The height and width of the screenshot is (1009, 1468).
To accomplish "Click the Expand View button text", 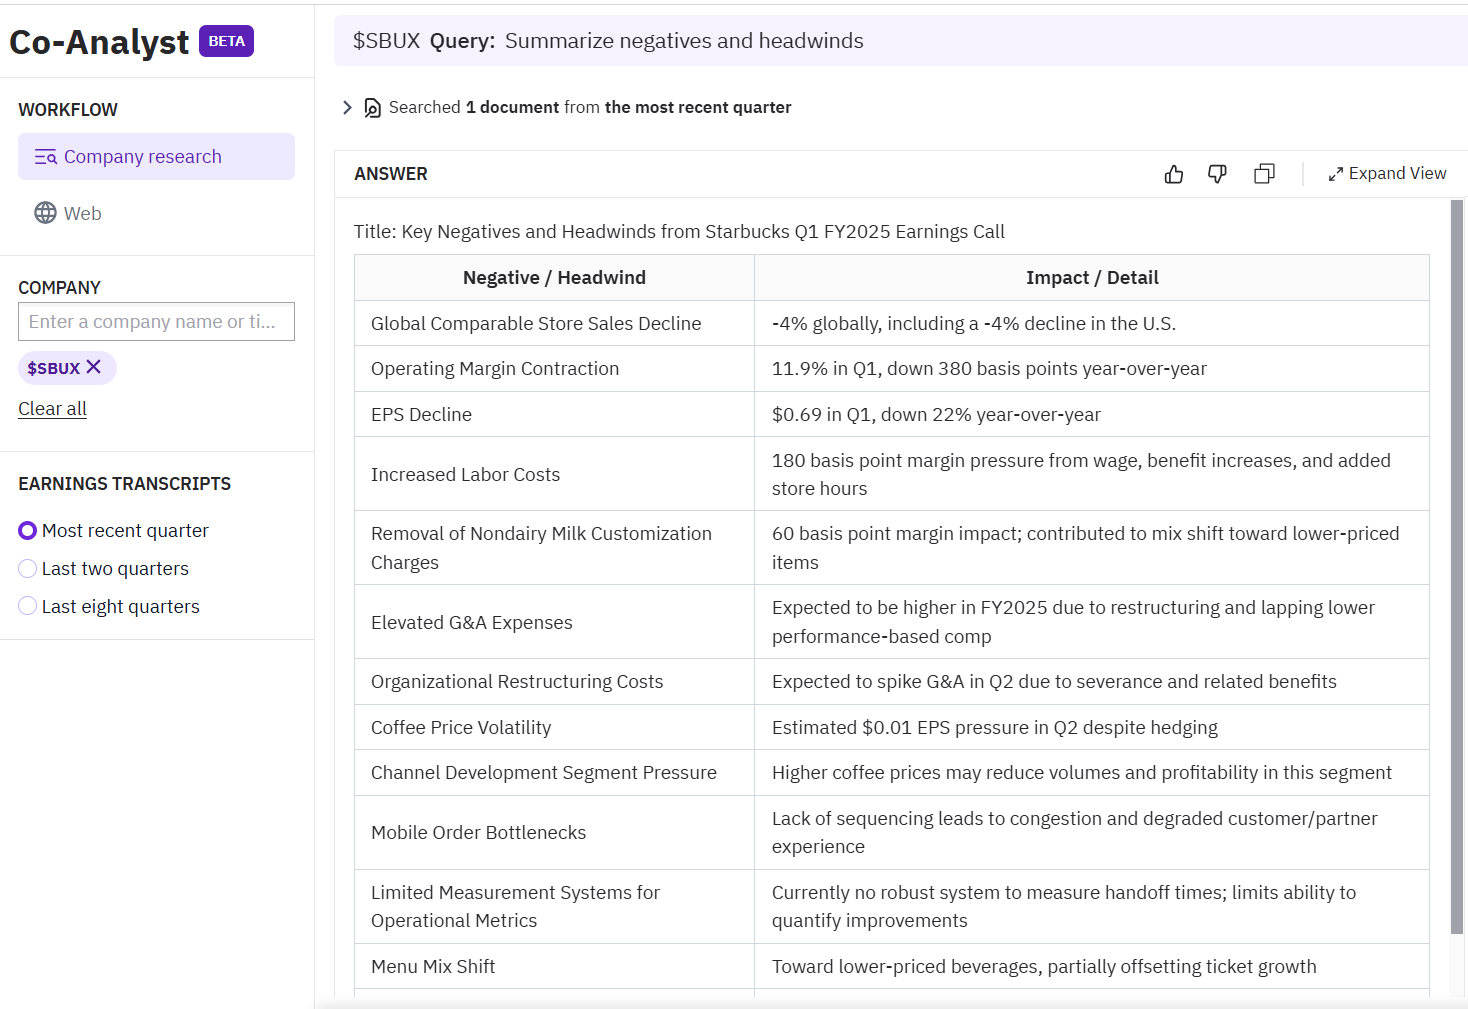I will (x=1397, y=174).
